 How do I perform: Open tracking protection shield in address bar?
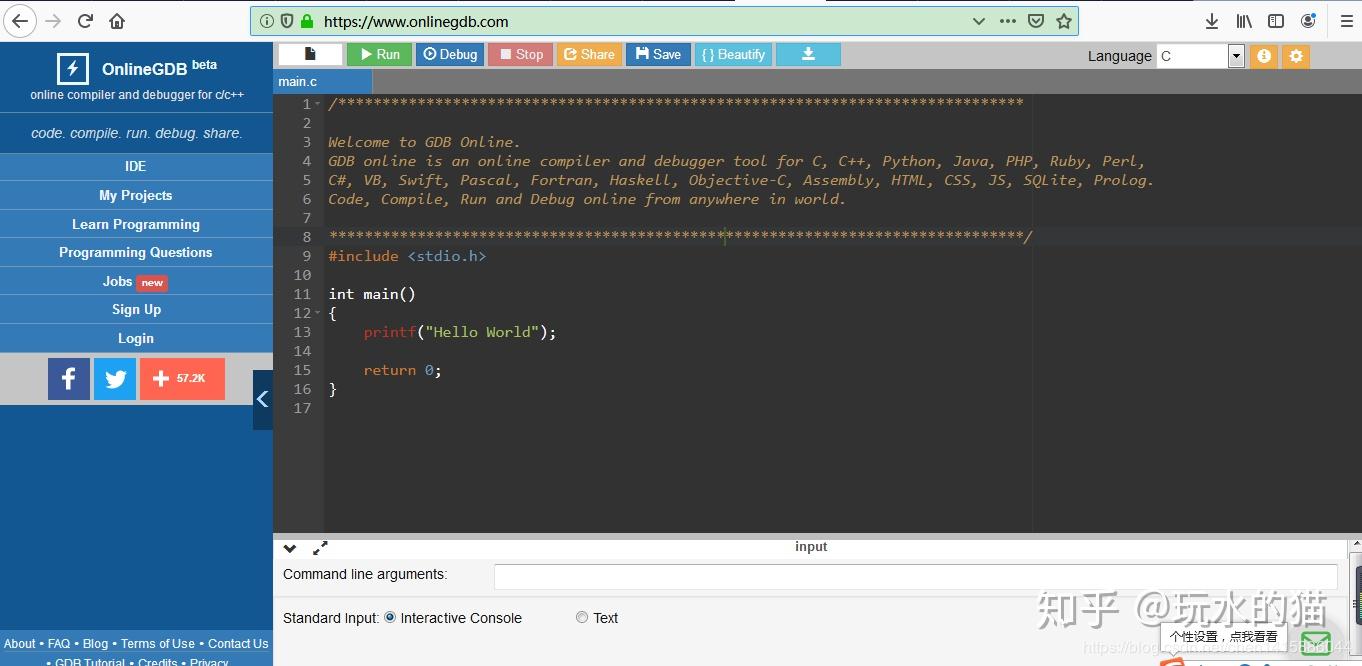point(287,21)
